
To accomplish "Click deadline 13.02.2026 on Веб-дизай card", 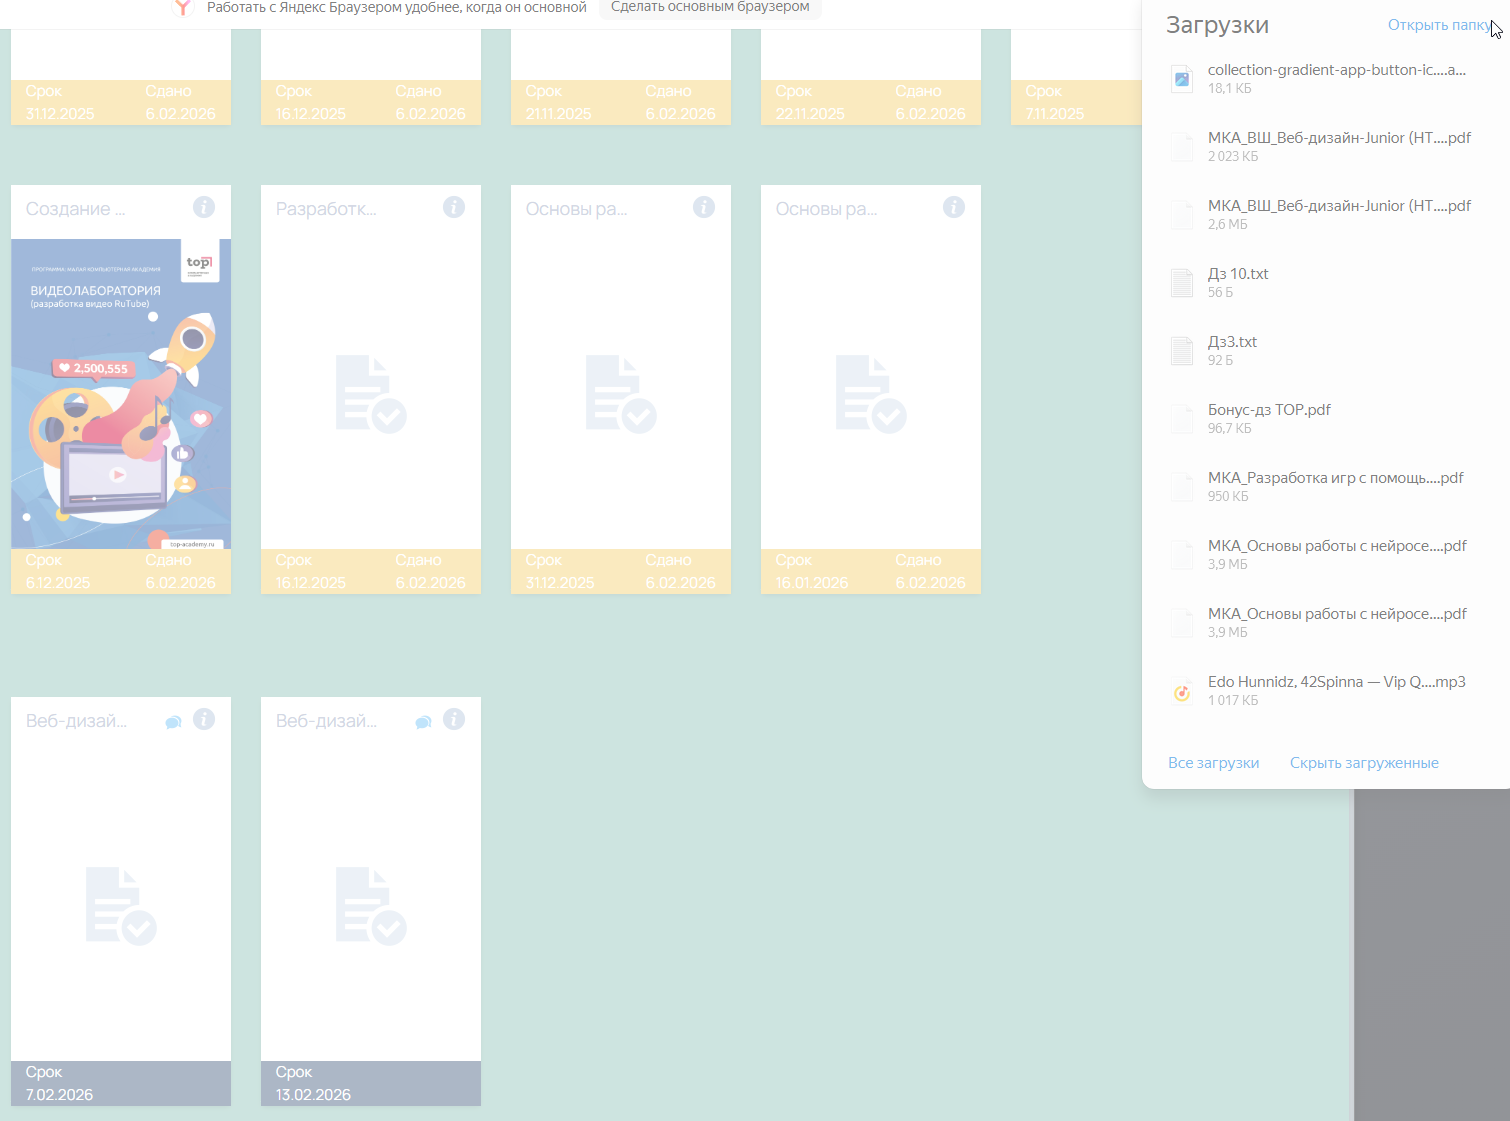I will coord(313,1095).
